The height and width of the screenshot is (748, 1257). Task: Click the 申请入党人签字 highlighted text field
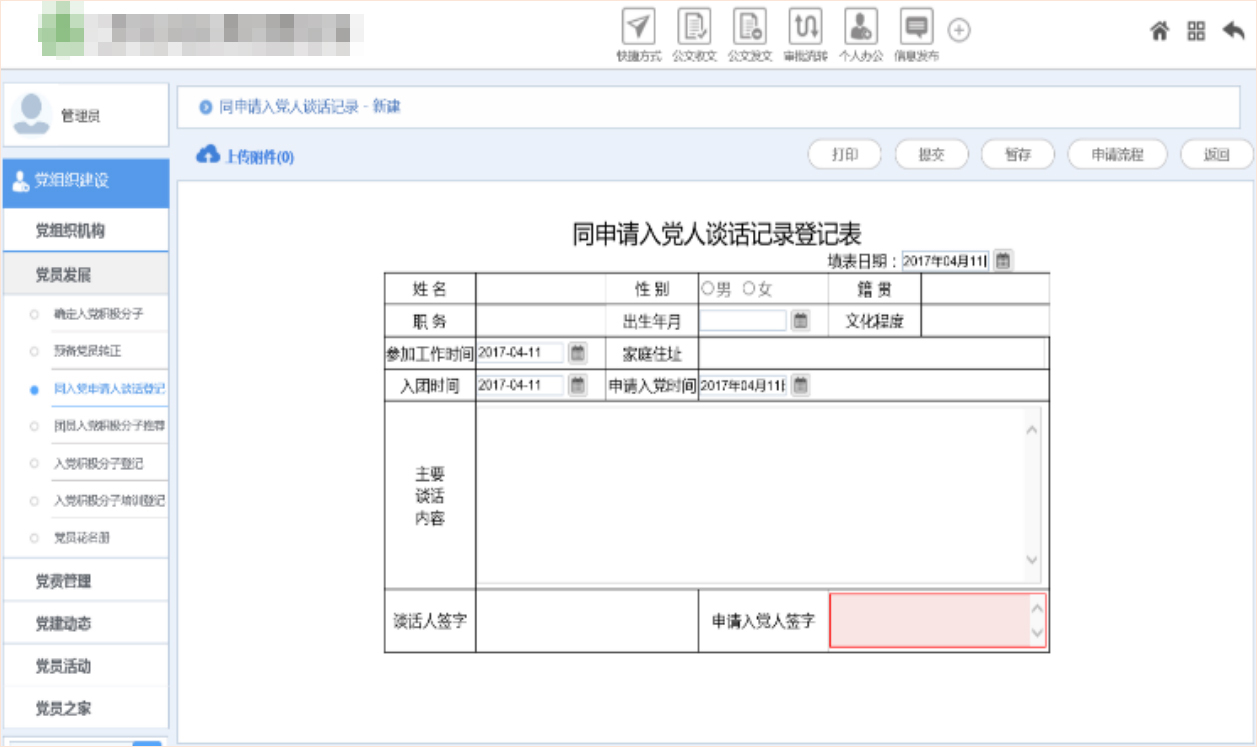(929, 621)
